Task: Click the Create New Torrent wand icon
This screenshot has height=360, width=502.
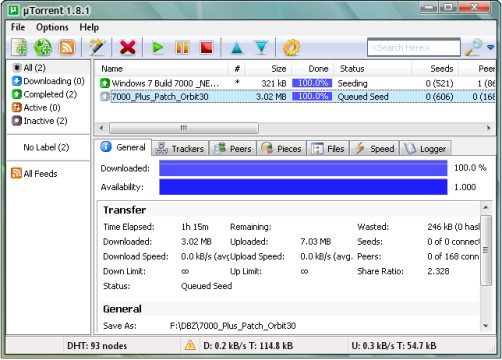Action: pos(97,47)
